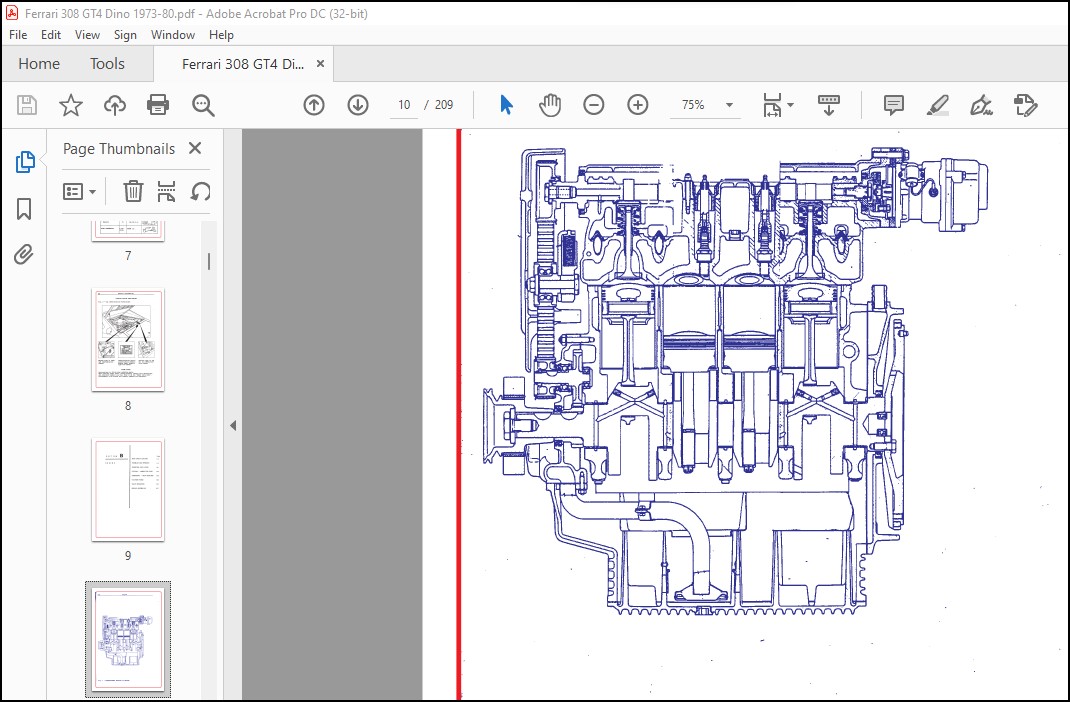Go to next page arrow

pyautogui.click(x=358, y=105)
